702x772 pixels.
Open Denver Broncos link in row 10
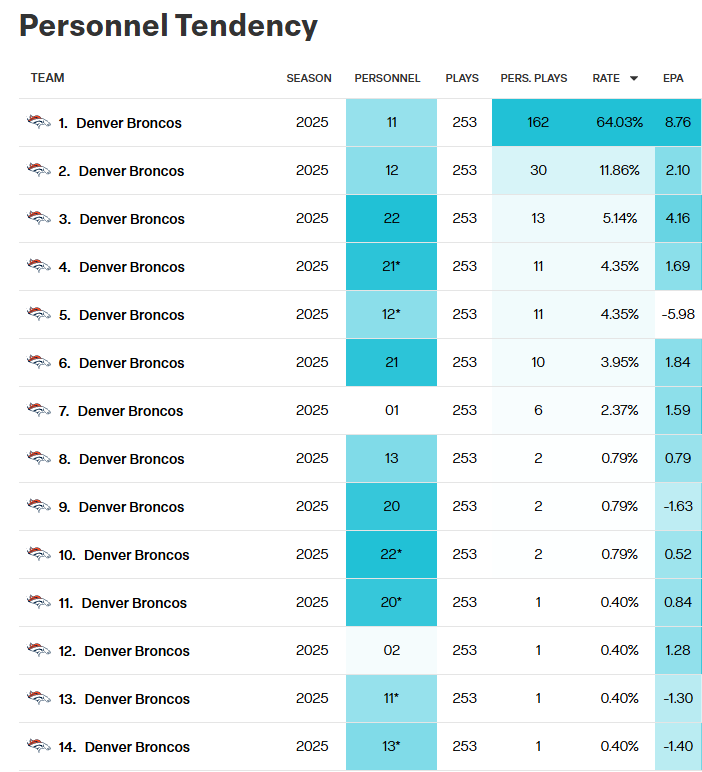coord(136,555)
